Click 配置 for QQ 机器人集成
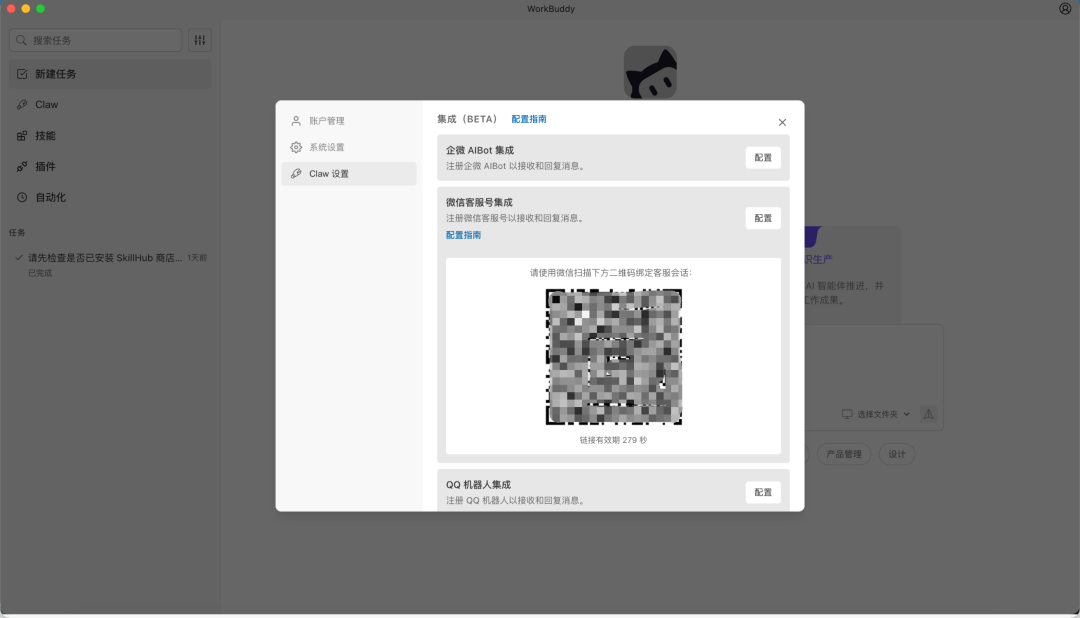Screen dimensions: 1080x618 762,492
